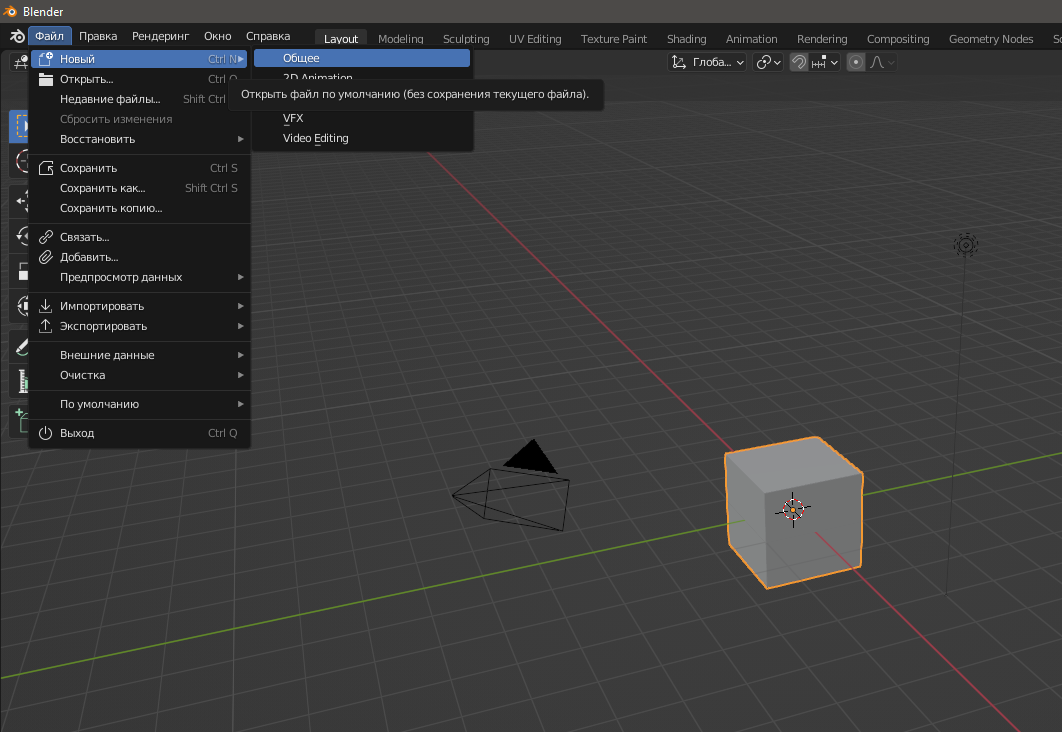This screenshot has width=1062, height=732.
Task: Switch to the Layout workspace tab
Action: tap(341, 39)
